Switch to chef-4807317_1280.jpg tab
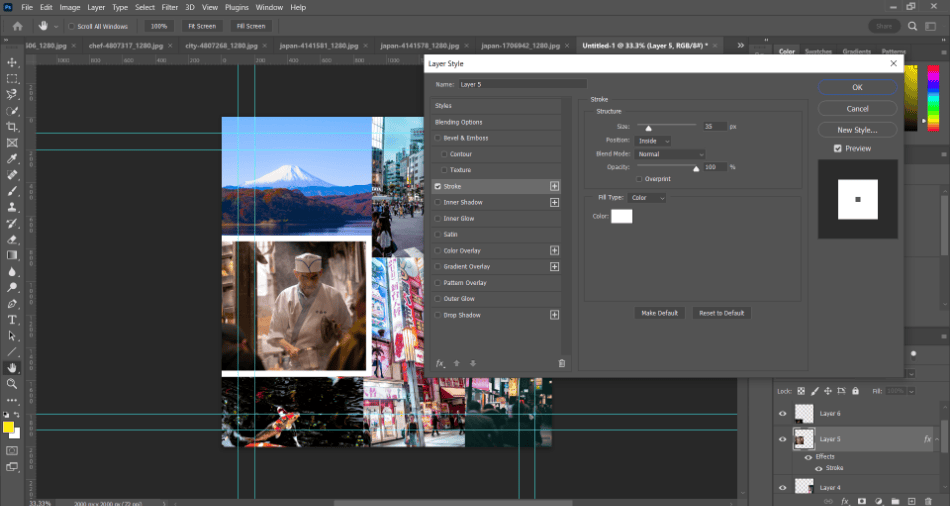The height and width of the screenshot is (506, 950). pos(125,45)
